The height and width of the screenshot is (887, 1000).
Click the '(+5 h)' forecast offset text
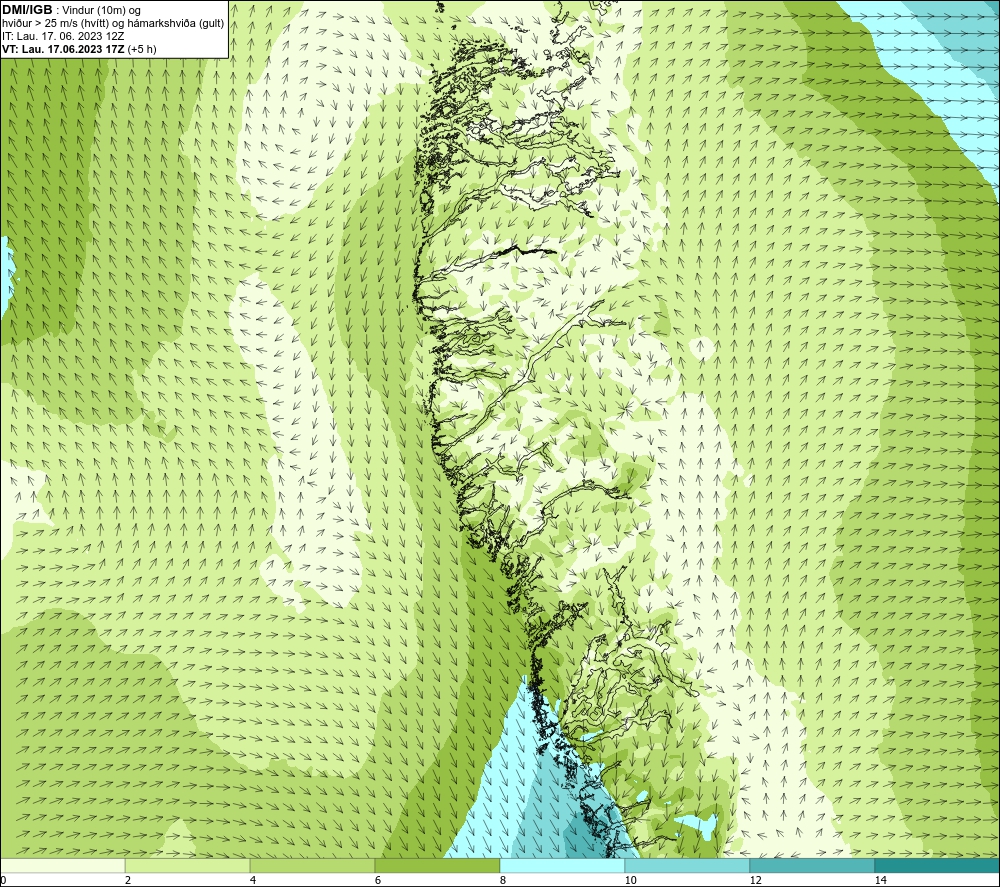point(142,49)
